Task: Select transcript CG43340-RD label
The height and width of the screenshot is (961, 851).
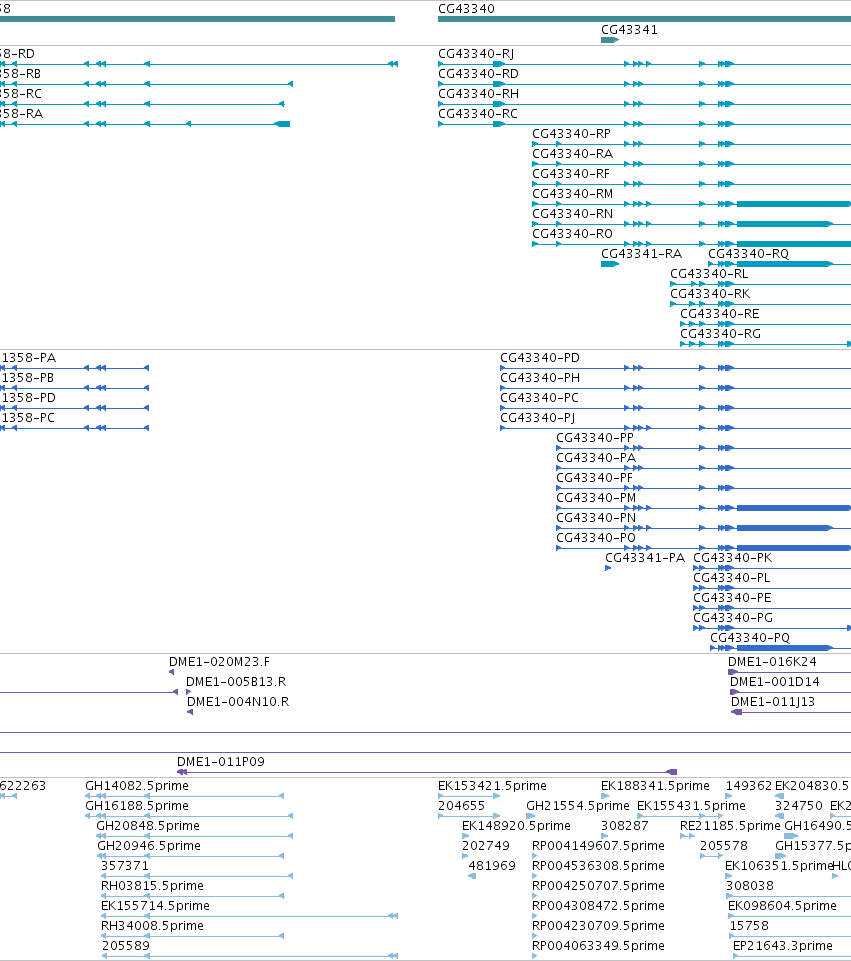Action: [478, 74]
